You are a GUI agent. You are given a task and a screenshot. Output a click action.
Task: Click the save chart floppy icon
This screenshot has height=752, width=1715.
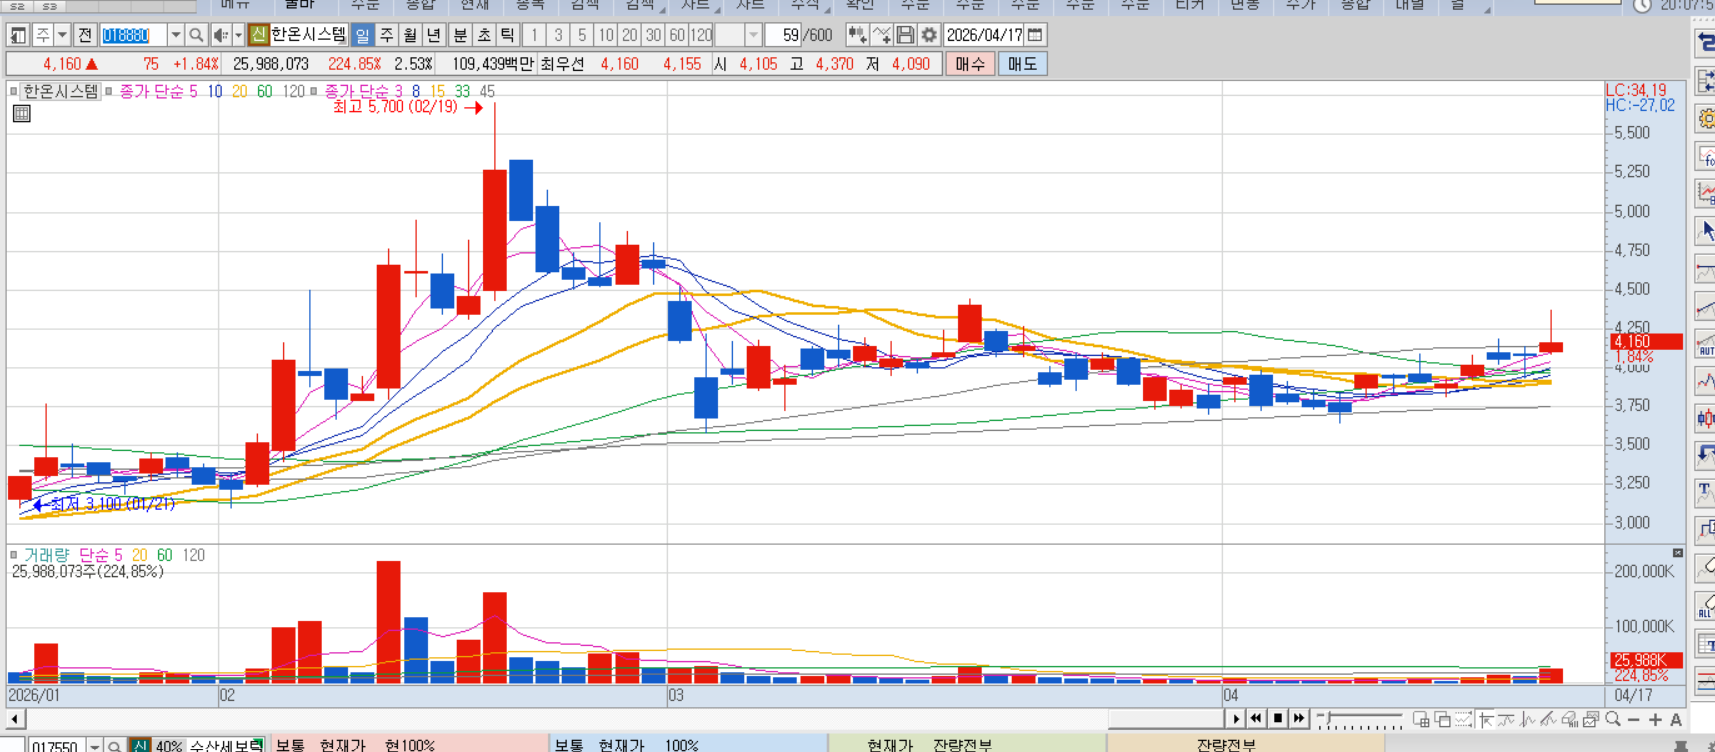coord(905,35)
